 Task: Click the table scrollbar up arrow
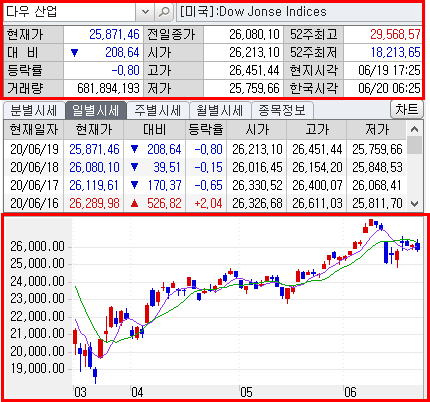click(414, 129)
